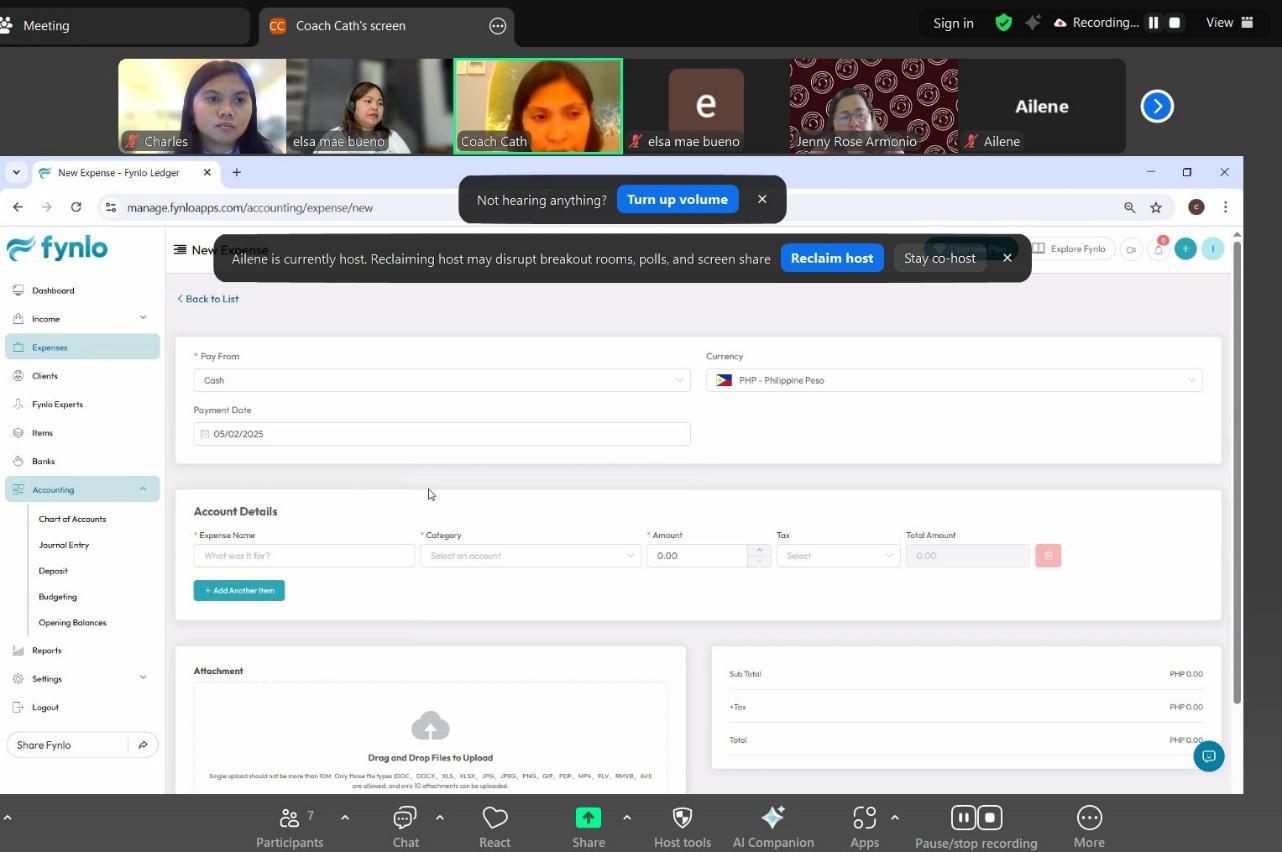Open Host tools
Image resolution: width=1282 pixels, height=852 pixels.
click(682, 828)
